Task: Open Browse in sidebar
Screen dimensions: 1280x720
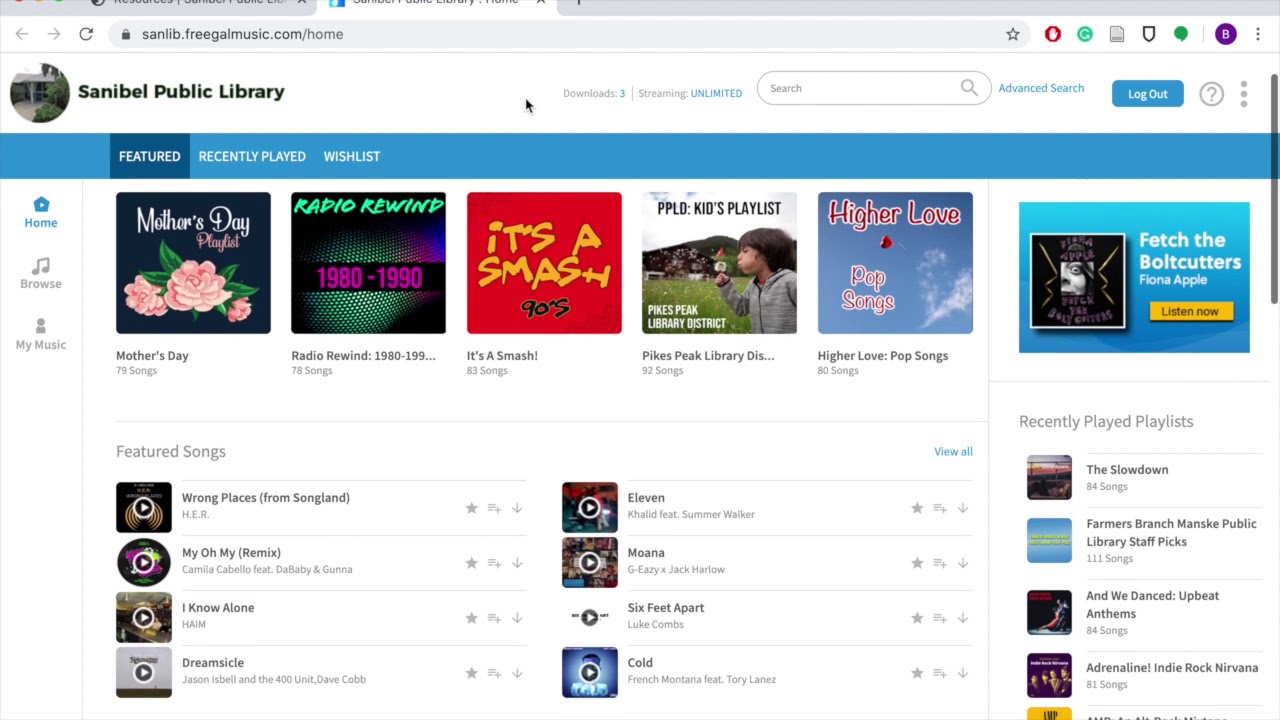Action: pos(41,273)
